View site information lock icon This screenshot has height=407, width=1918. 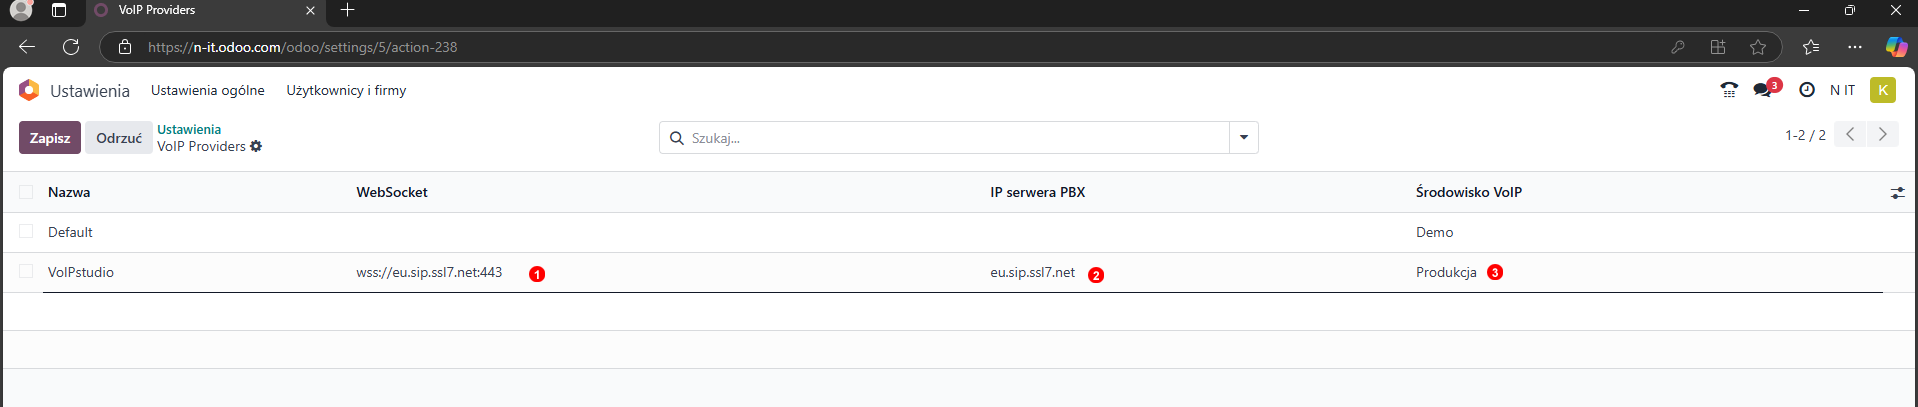coord(125,47)
